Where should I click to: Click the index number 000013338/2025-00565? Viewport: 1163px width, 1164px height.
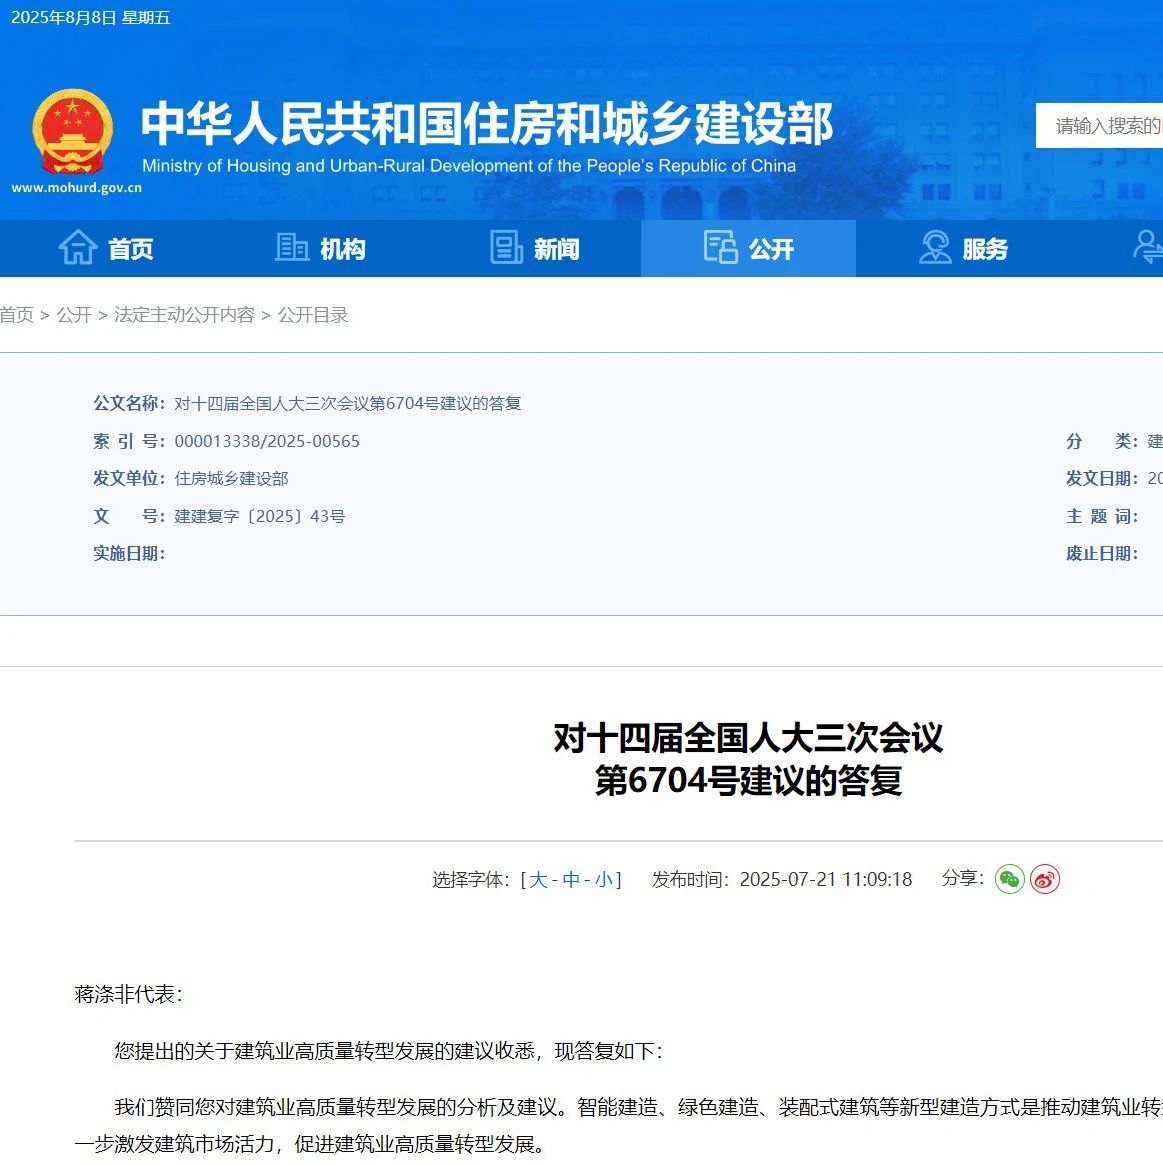[x=266, y=441]
